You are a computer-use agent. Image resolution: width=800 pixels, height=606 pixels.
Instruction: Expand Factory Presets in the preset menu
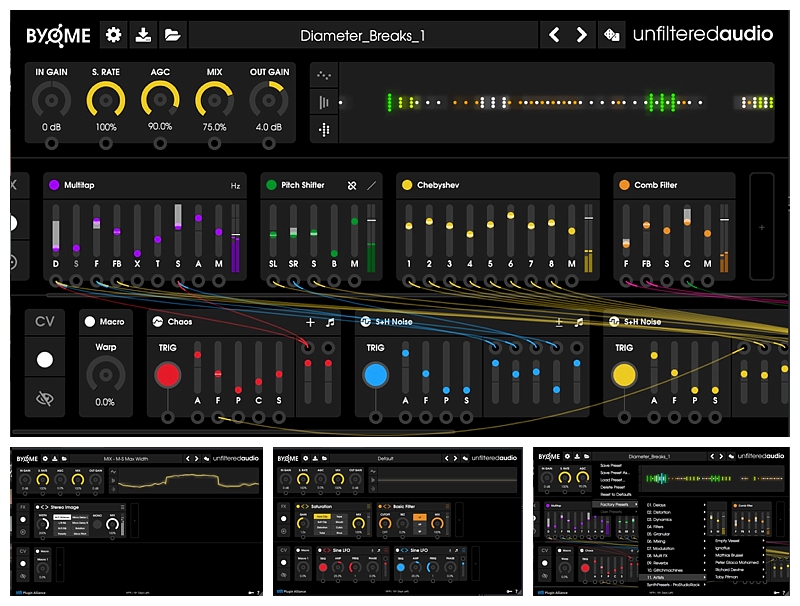coord(615,504)
